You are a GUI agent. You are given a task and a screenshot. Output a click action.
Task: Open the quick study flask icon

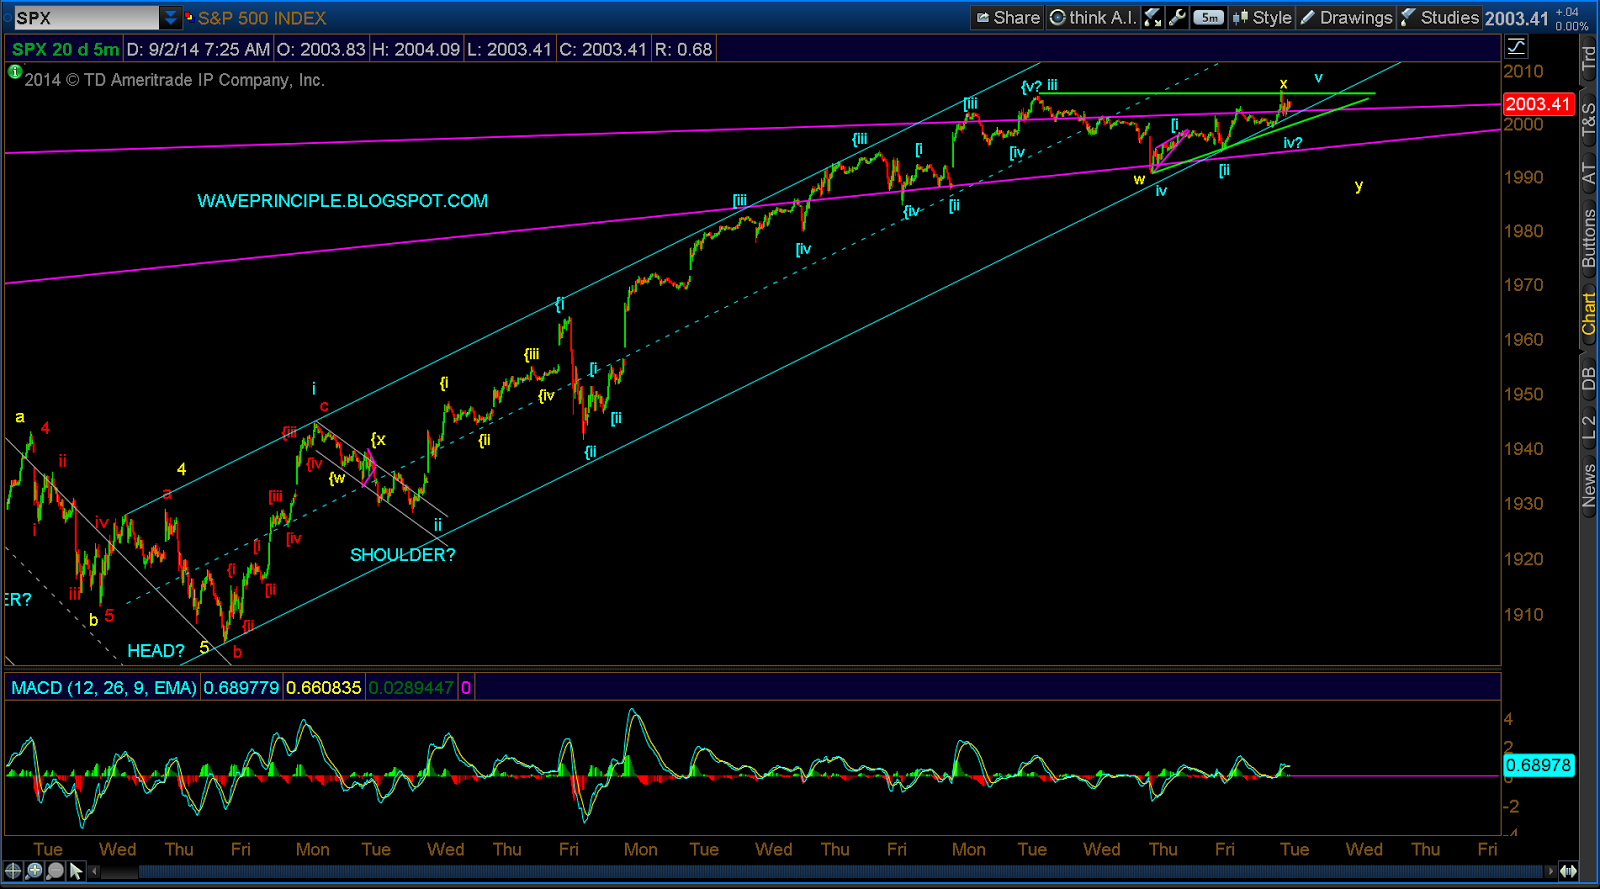click(1153, 17)
